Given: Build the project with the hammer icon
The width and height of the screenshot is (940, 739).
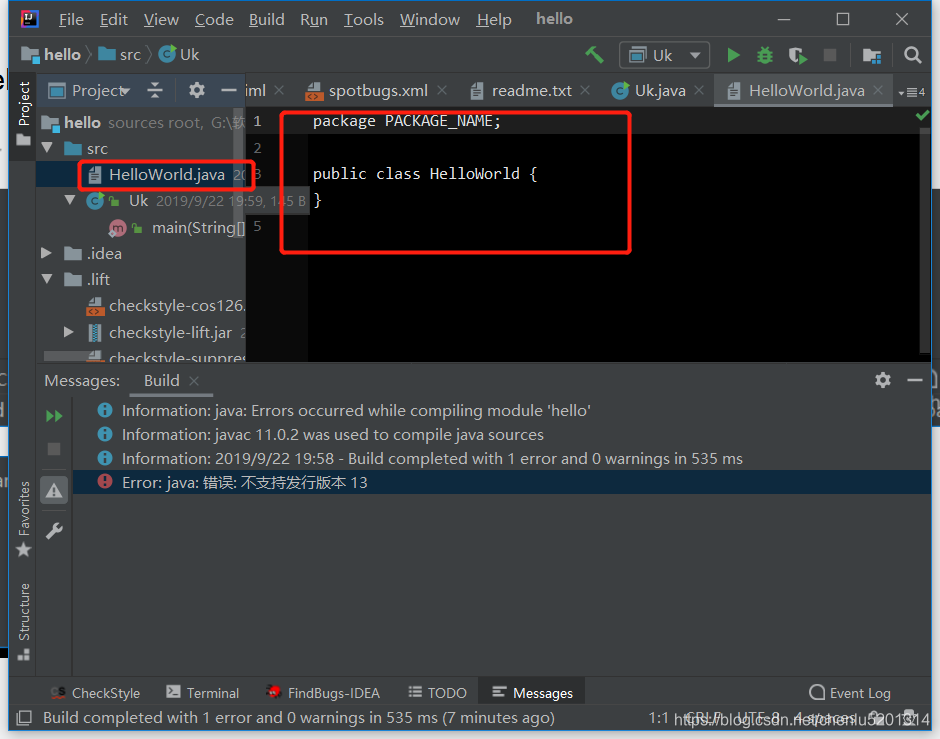Looking at the screenshot, I should pos(595,55).
